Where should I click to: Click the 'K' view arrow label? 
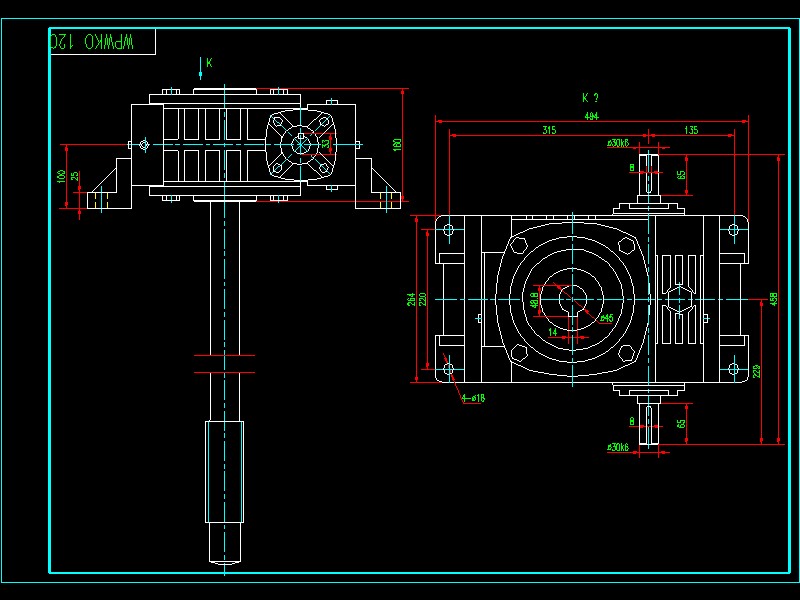click(209, 63)
